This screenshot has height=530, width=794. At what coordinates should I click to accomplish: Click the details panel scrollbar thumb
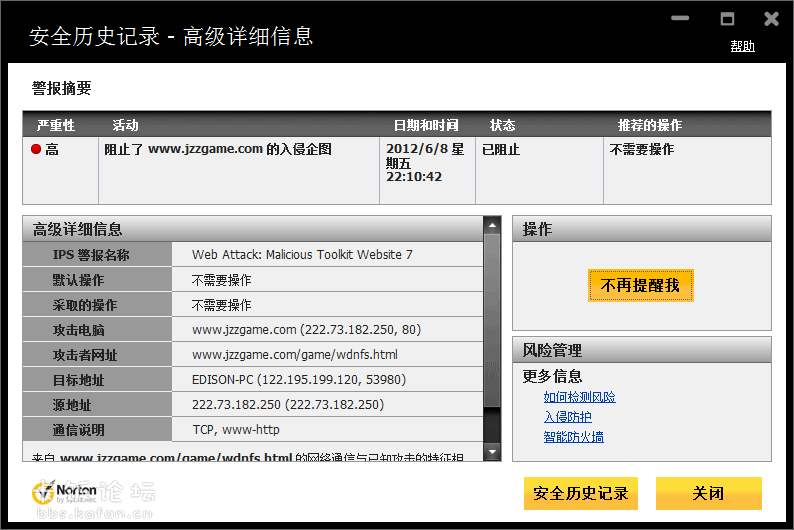491,320
